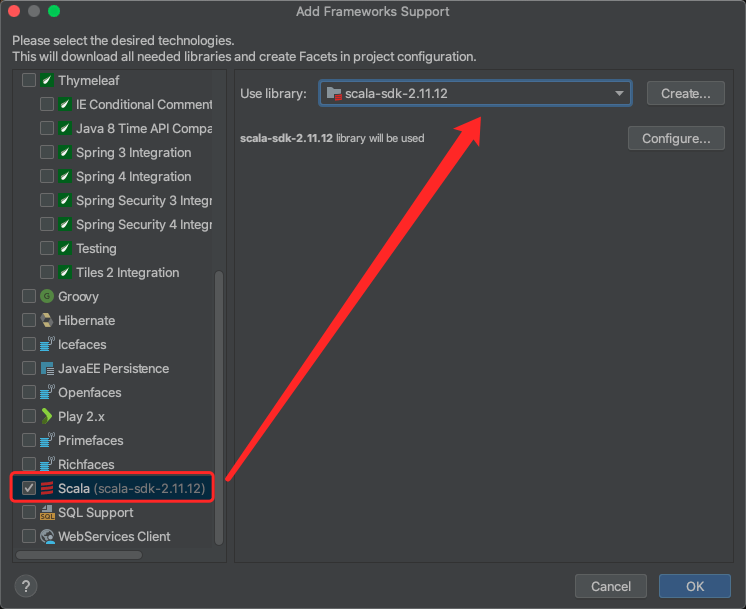Enable the Groovy checkbox
The width and height of the screenshot is (746, 609).
[x=29, y=296]
